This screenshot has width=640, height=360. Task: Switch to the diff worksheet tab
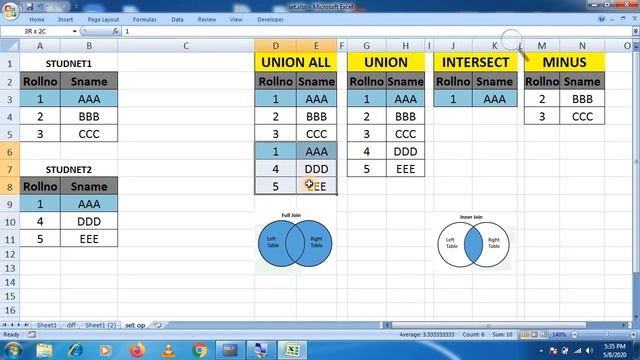click(x=71, y=325)
